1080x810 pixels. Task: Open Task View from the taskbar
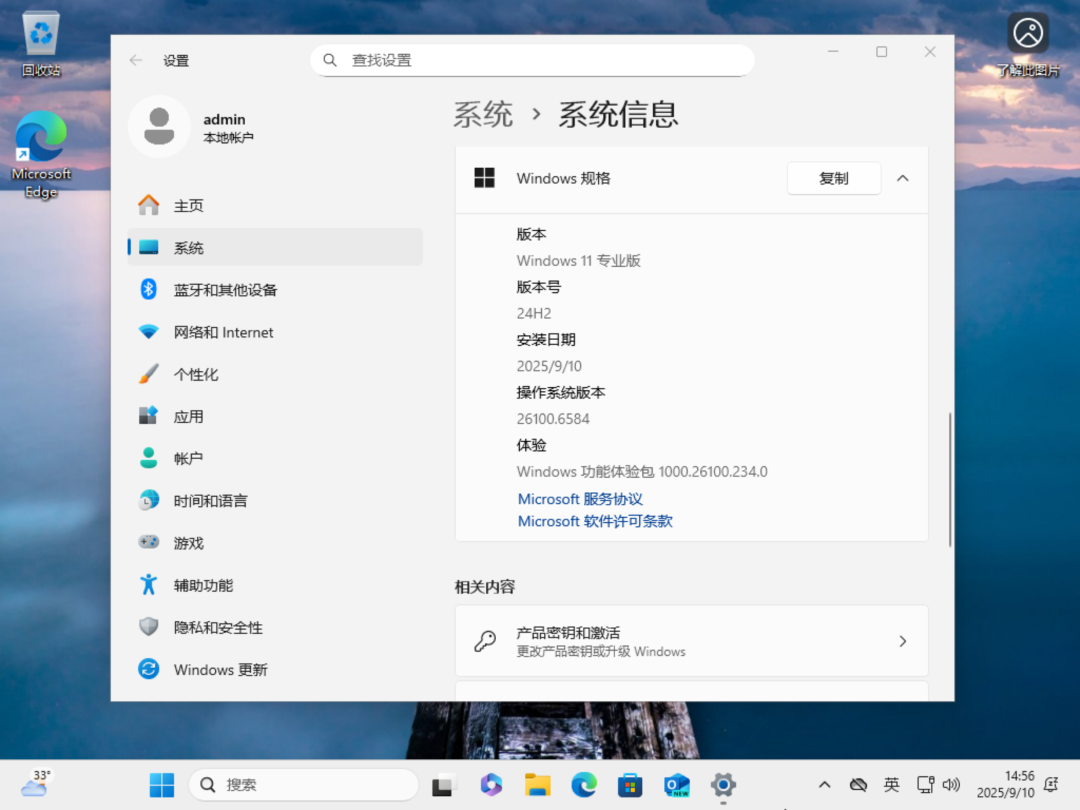click(x=444, y=785)
